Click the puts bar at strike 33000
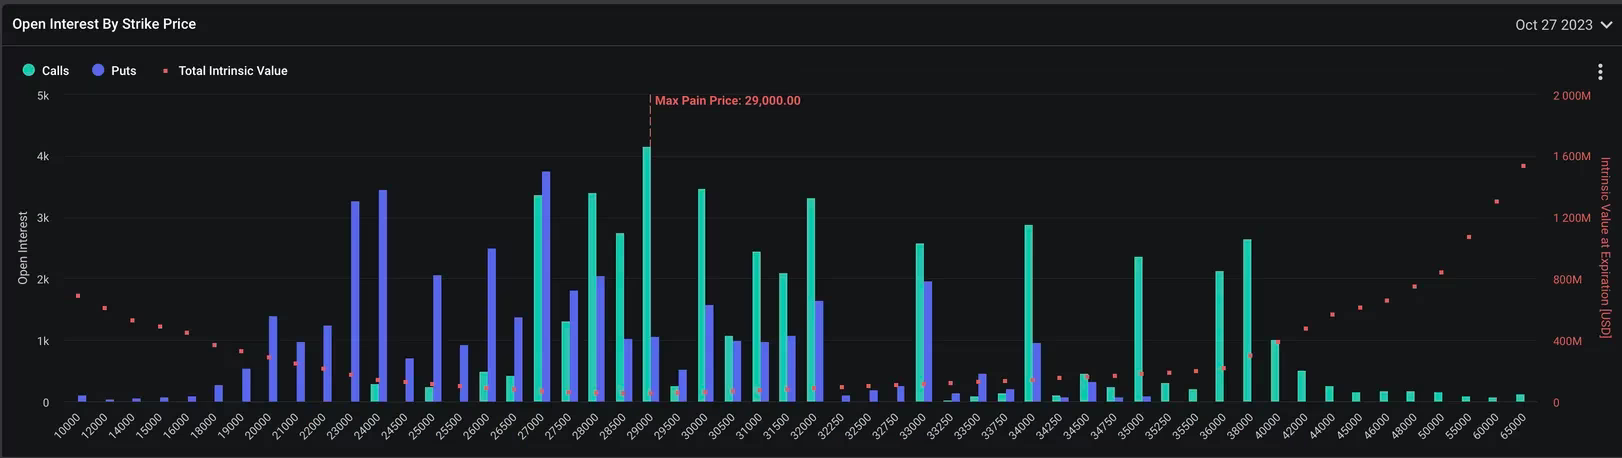Image resolution: width=1622 pixels, height=458 pixels. [x=928, y=342]
